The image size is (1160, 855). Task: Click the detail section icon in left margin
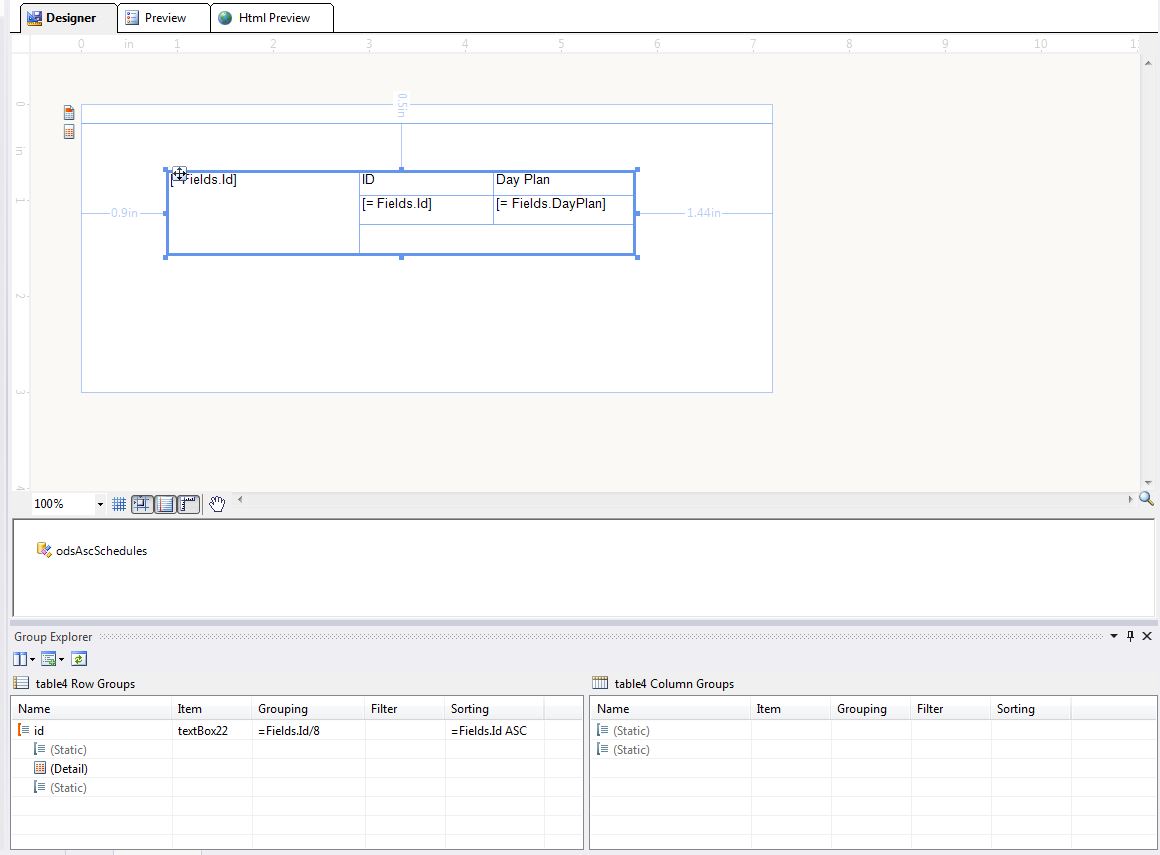click(x=69, y=132)
